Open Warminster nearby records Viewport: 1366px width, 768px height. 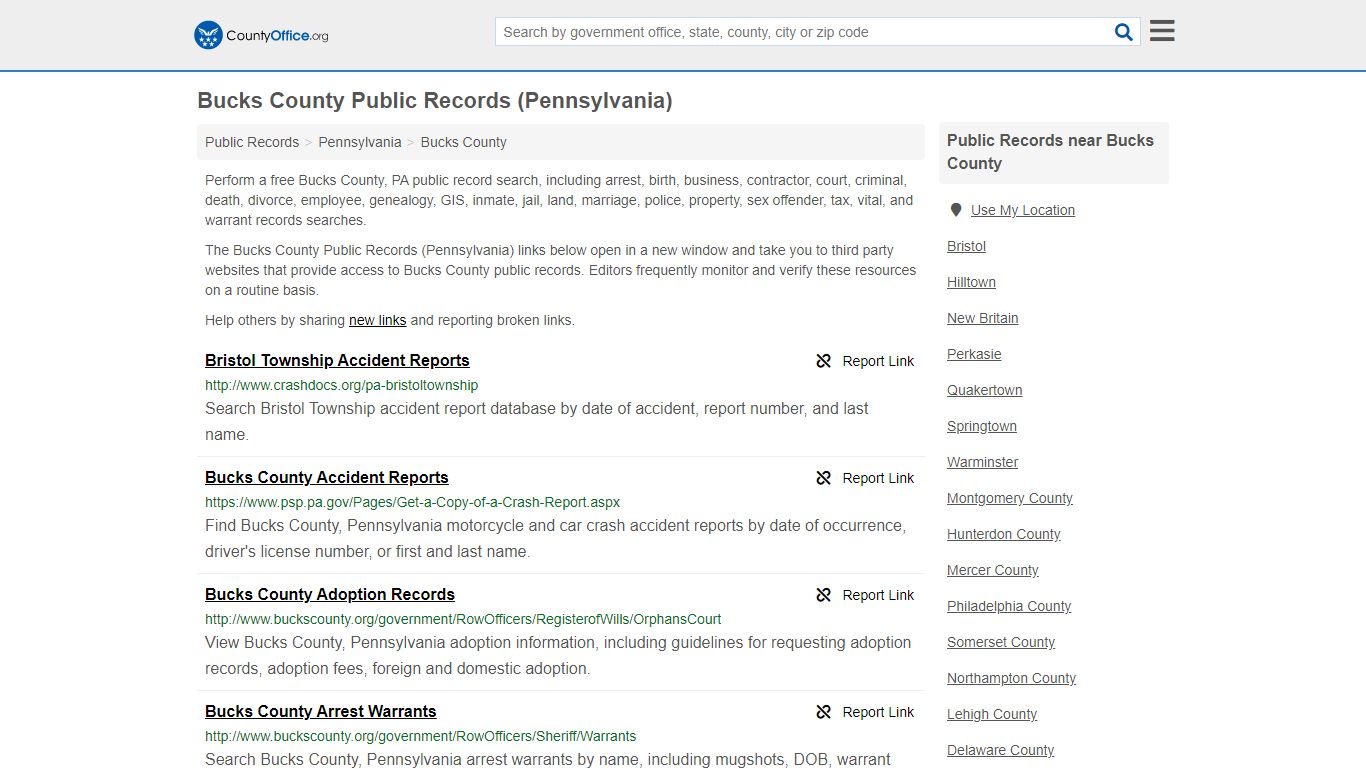tap(982, 462)
